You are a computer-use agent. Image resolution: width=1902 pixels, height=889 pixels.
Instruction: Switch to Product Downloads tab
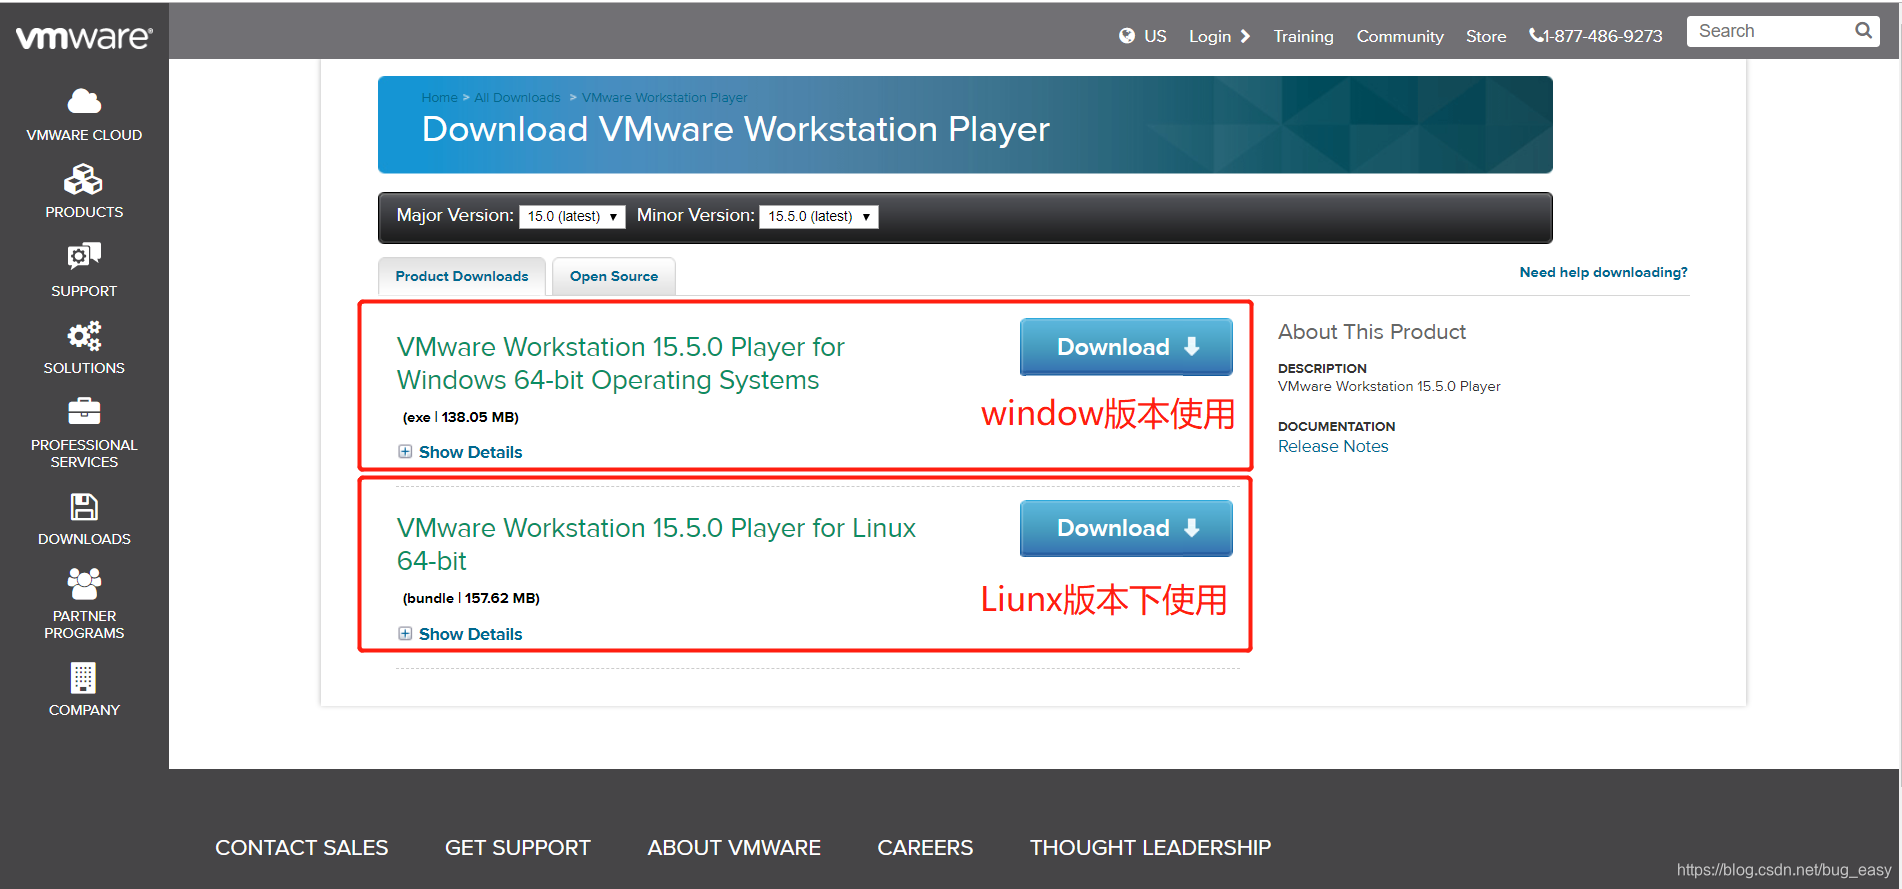462,276
